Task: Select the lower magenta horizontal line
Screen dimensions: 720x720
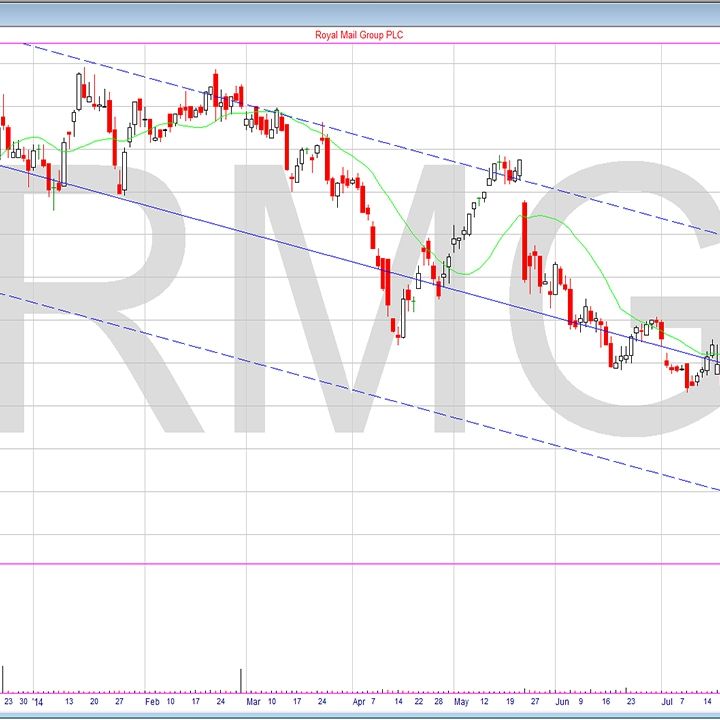Action: (360, 564)
